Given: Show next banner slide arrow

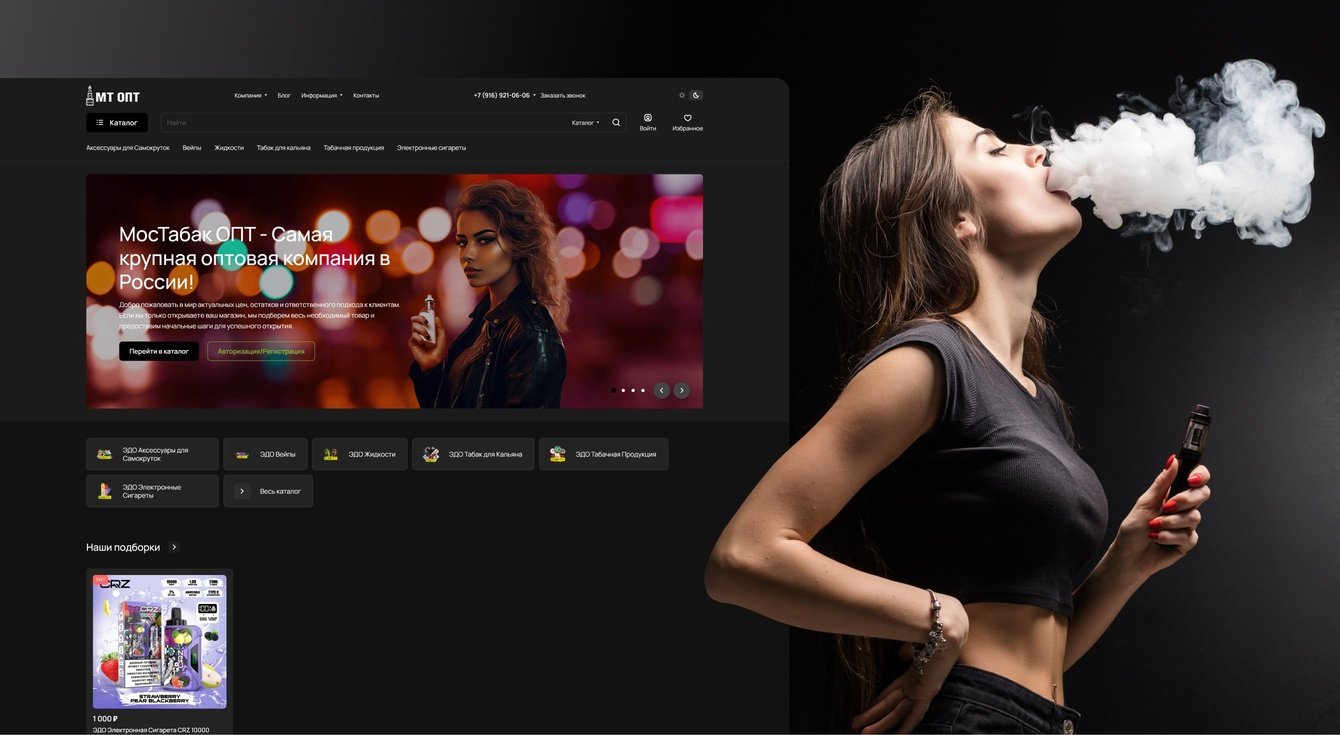Looking at the screenshot, I should pyautogui.click(x=681, y=390).
